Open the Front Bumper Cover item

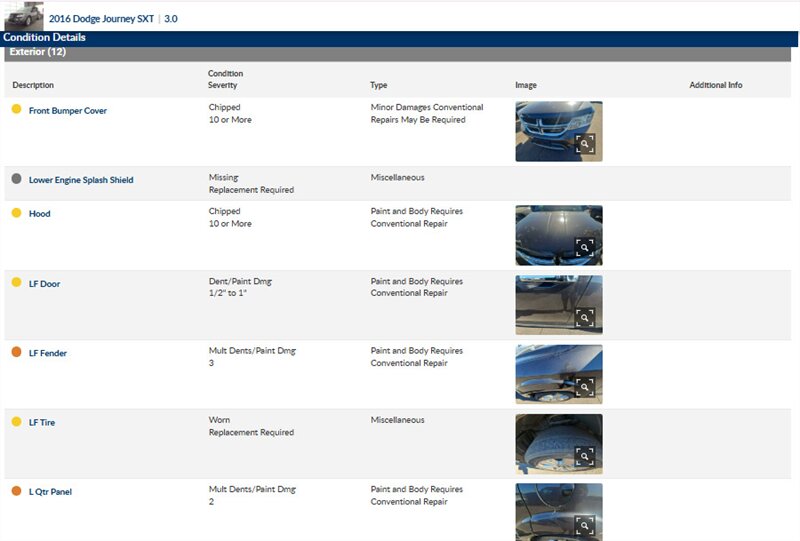(68, 111)
